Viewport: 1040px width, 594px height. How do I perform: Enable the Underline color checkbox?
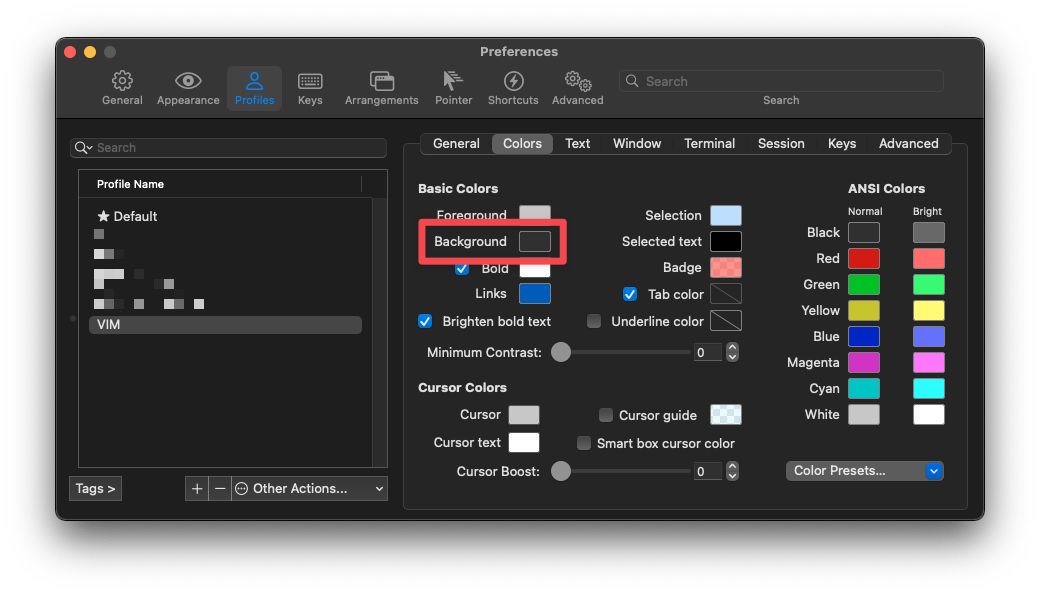(594, 321)
